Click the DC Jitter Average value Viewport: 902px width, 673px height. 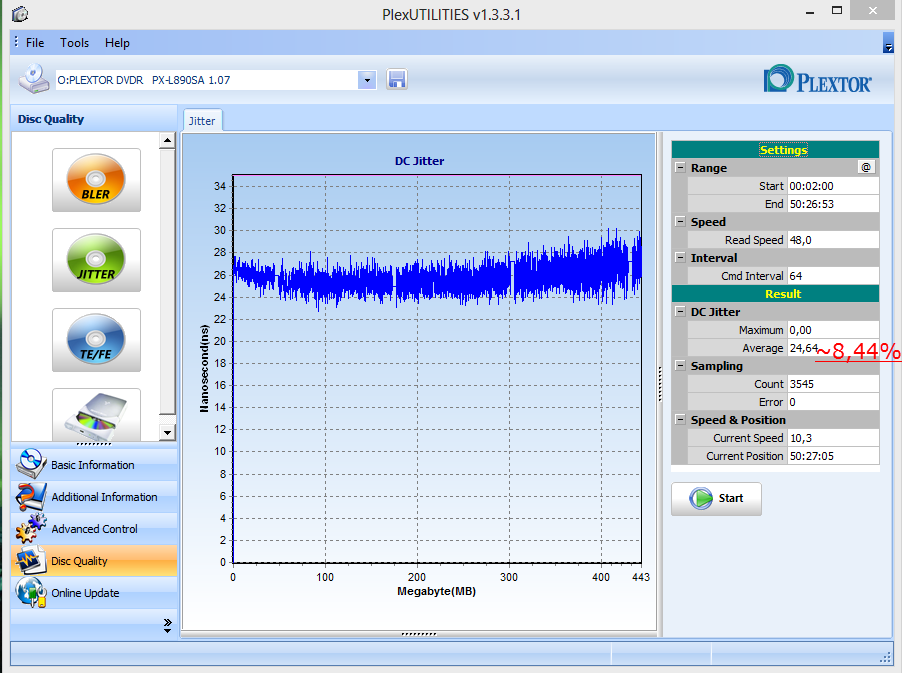coord(833,348)
